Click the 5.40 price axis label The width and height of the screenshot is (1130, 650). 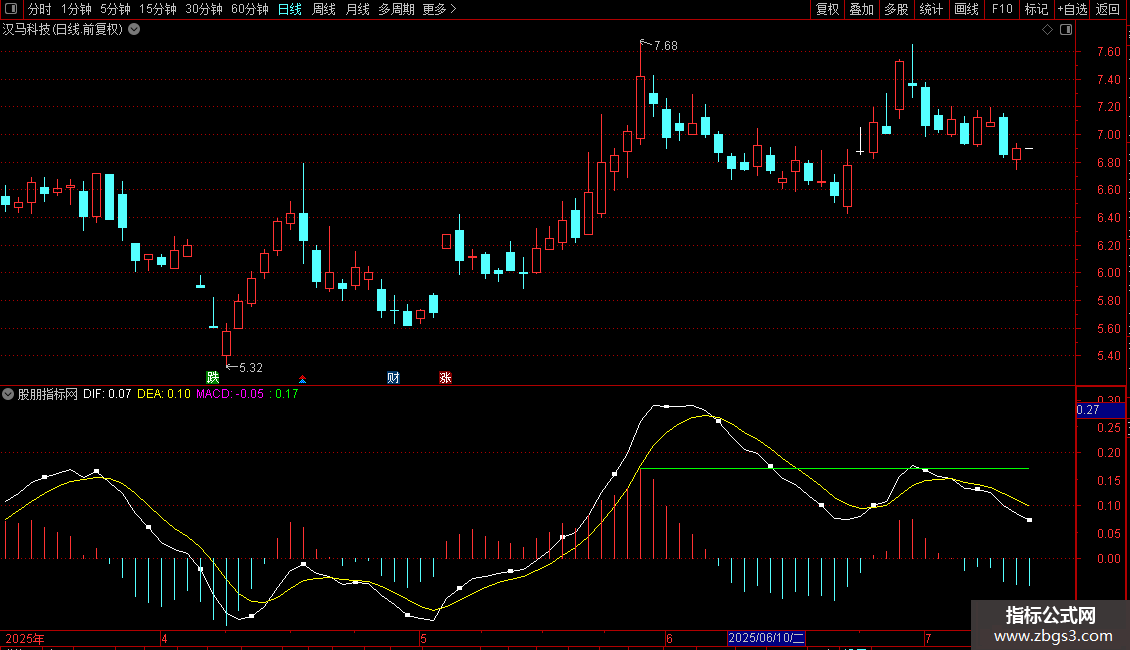click(x=1109, y=356)
